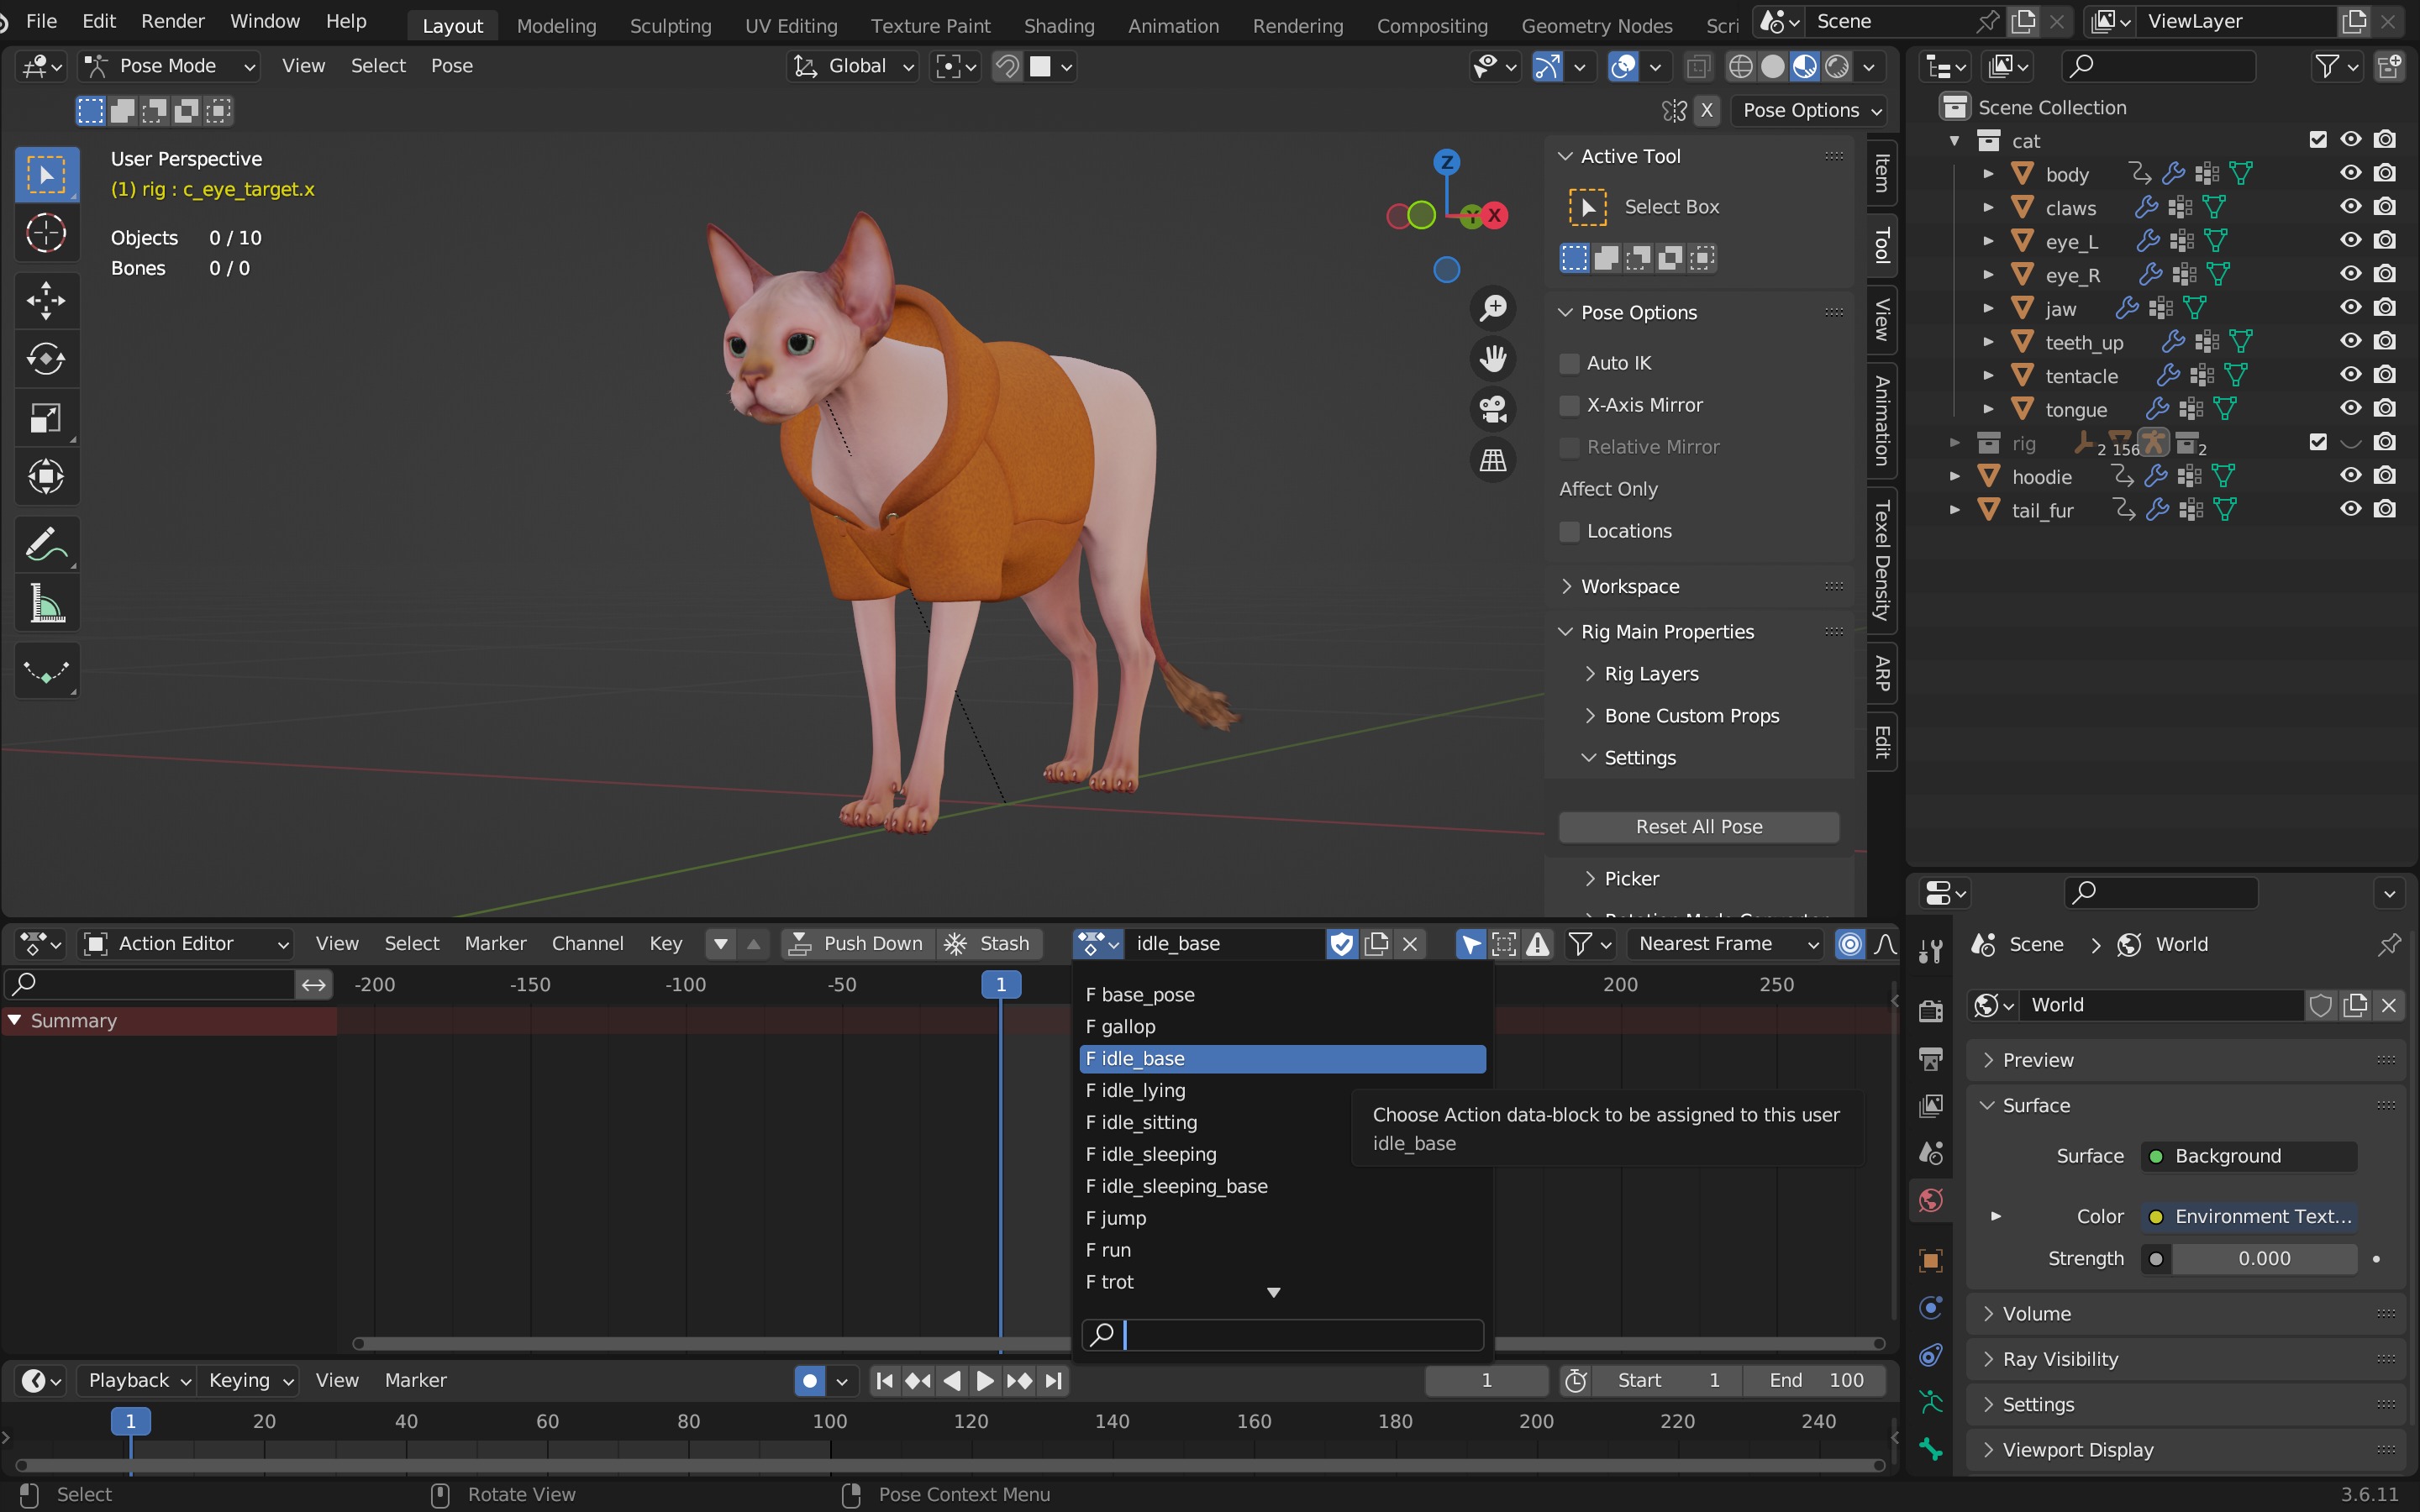Viewport: 2420px width, 1512px height.
Task: Switch to the Sculpting workspace tab
Action: [x=670, y=26]
